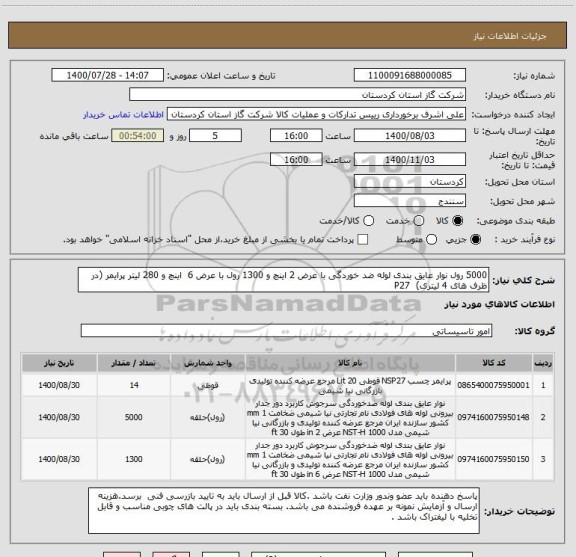Click the quantity cell showing 14

pos(134,385)
